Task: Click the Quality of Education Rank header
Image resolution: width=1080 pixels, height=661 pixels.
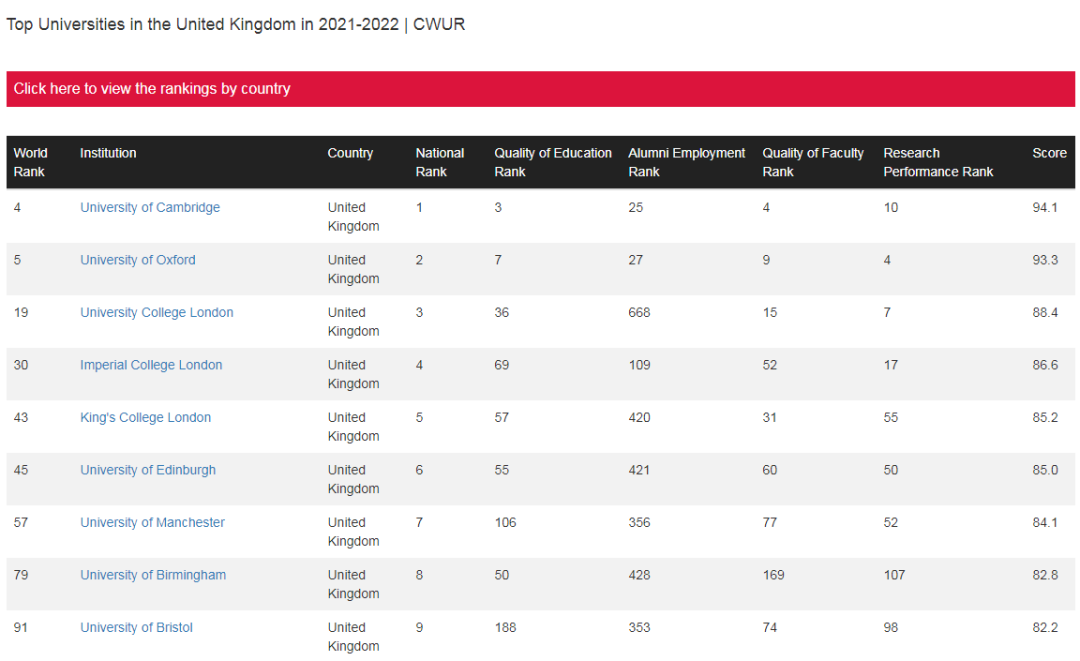Action: tap(552, 162)
